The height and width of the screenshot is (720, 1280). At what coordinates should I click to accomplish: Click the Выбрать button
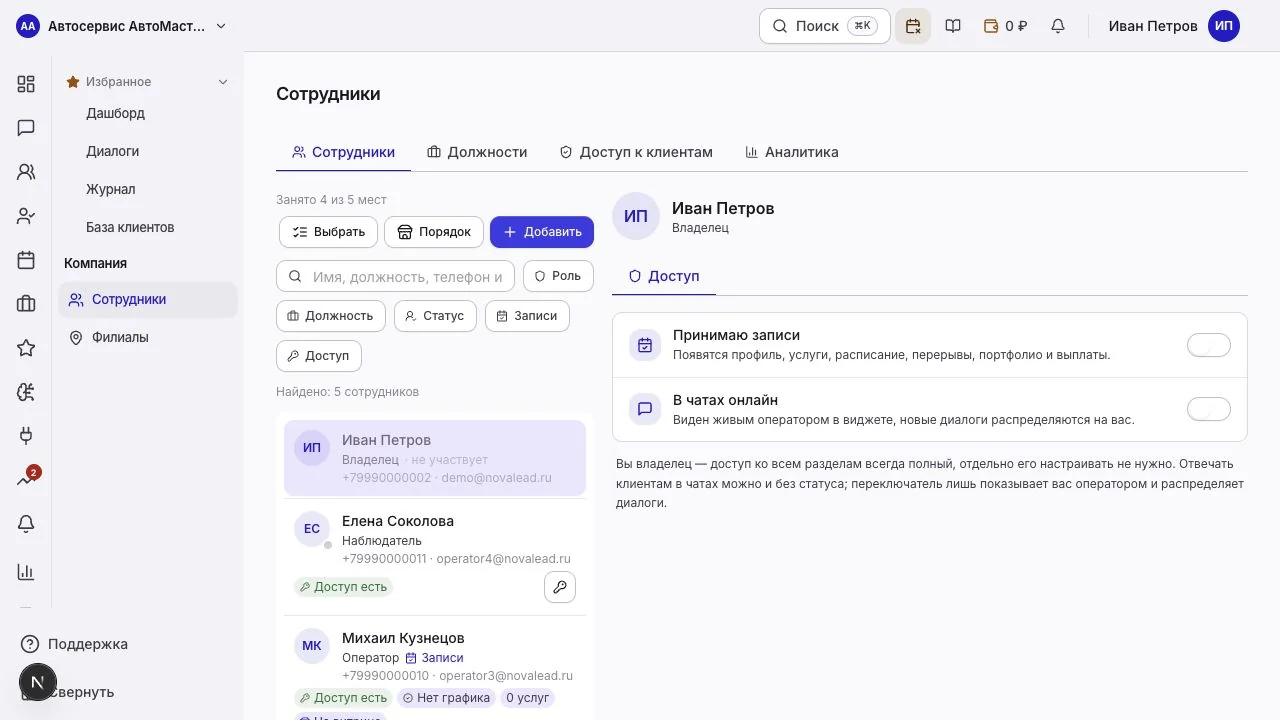point(329,232)
